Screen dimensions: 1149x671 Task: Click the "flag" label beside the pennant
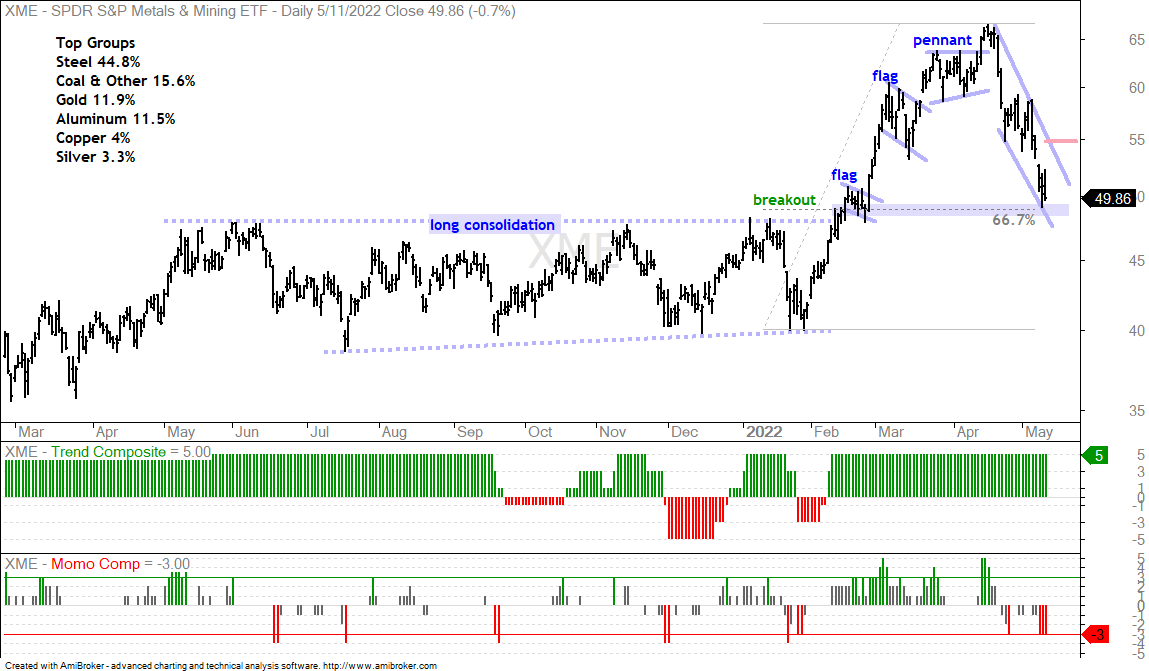click(x=885, y=75)
